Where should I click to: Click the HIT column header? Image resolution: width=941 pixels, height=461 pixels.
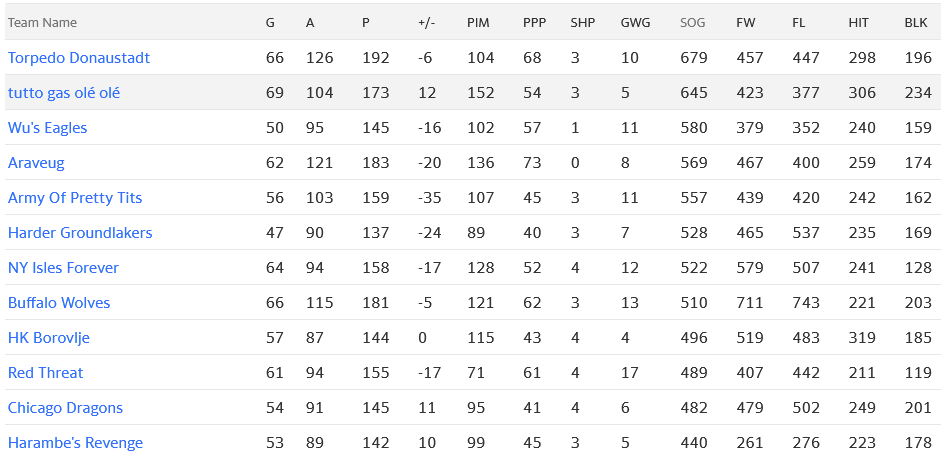(x=858, y=23)
